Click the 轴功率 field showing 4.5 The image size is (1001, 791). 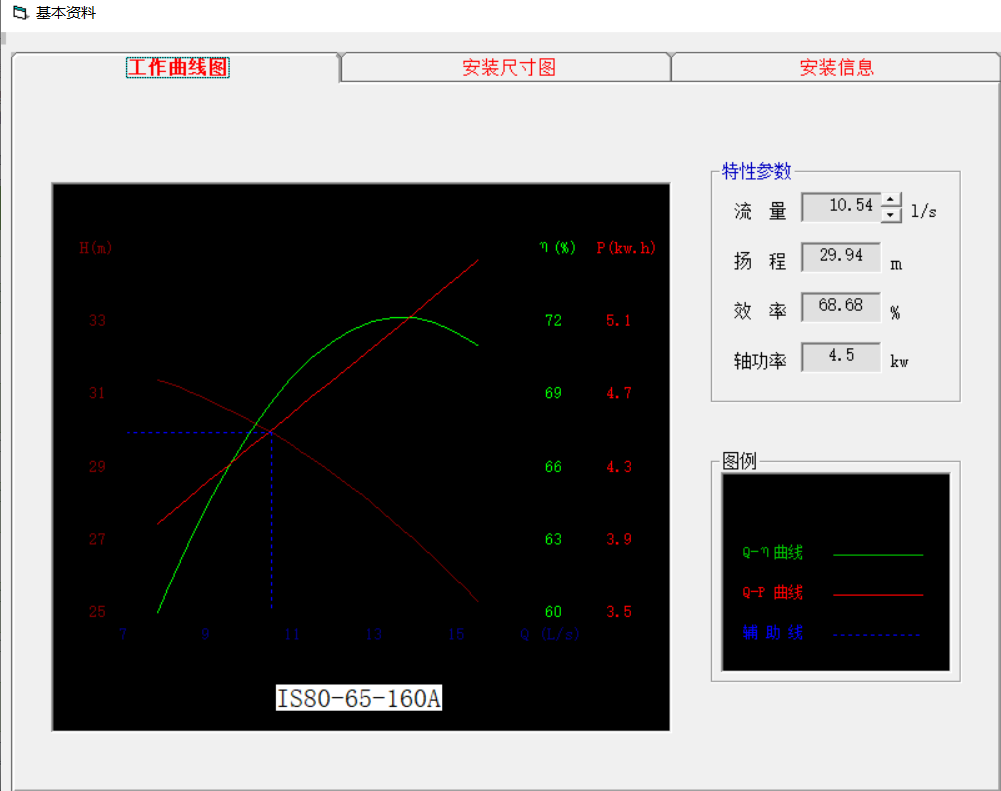tap(841, 357)
